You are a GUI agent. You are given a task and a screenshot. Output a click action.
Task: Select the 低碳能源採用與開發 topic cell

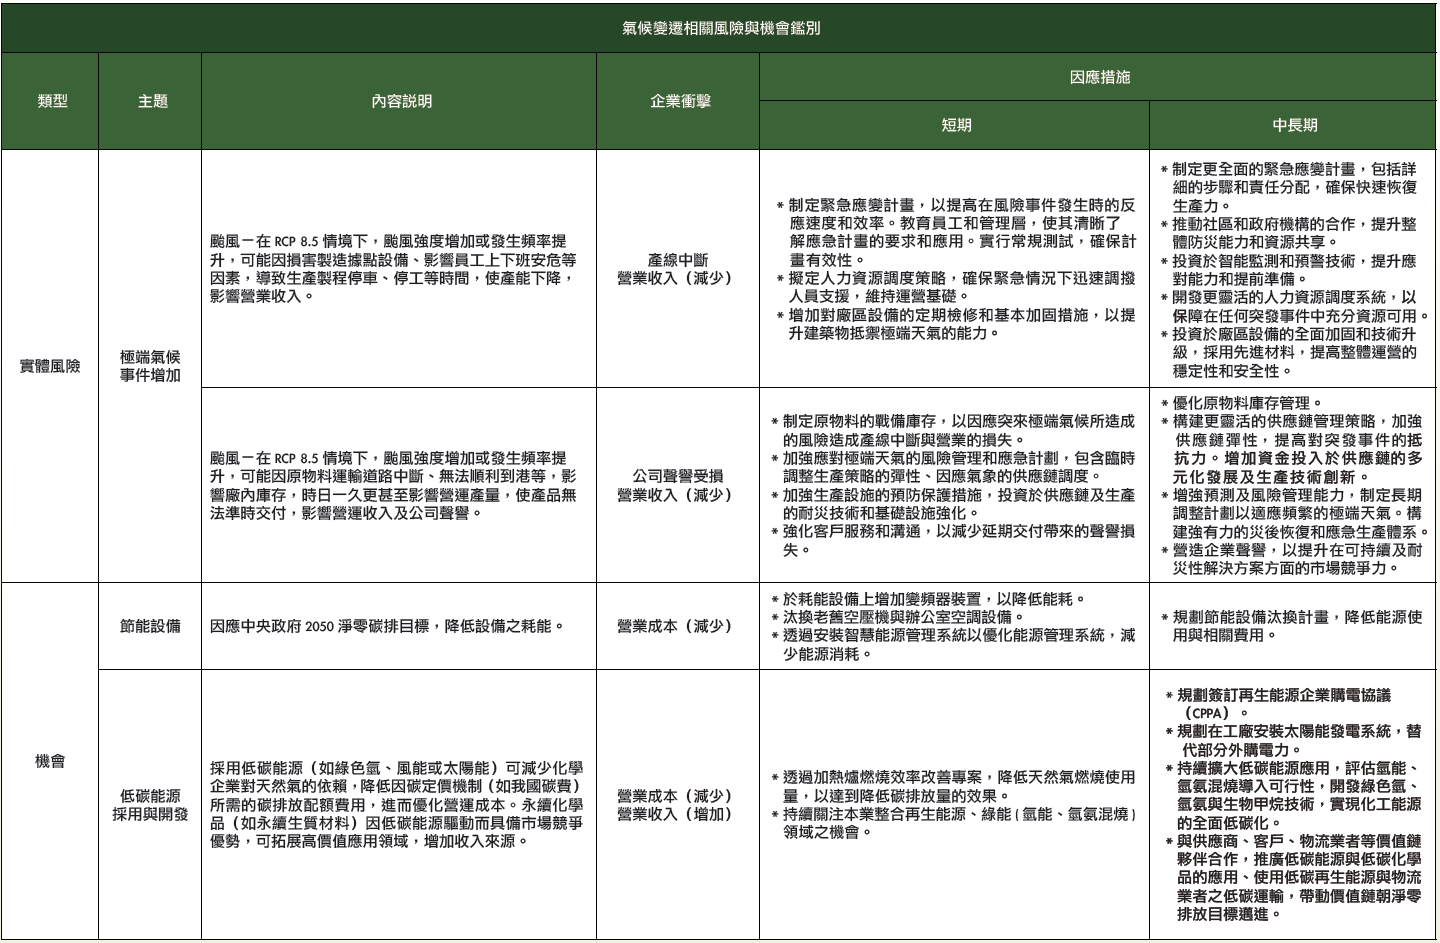click(151, 805)
